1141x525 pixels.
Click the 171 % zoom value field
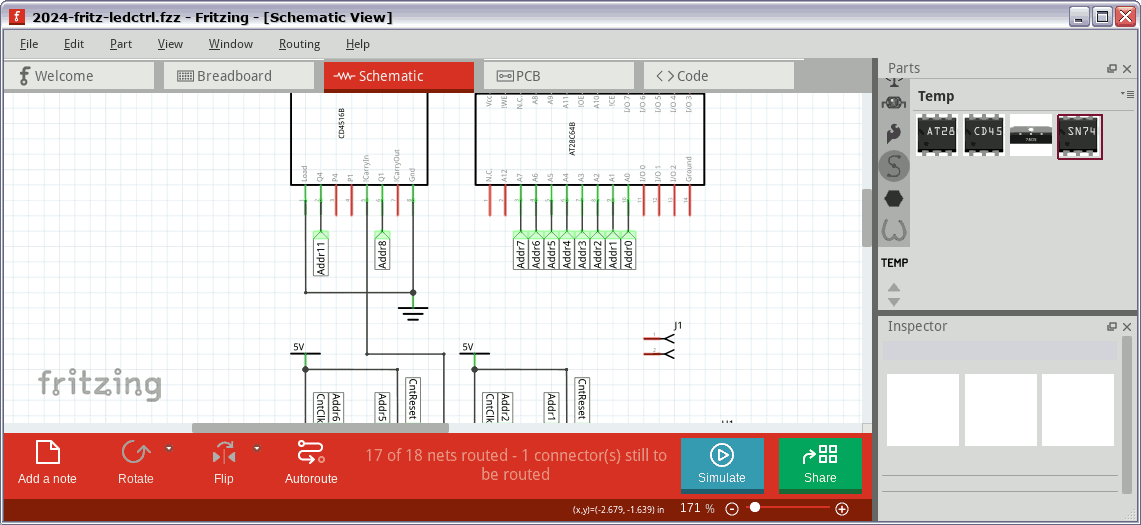[697, 508]
